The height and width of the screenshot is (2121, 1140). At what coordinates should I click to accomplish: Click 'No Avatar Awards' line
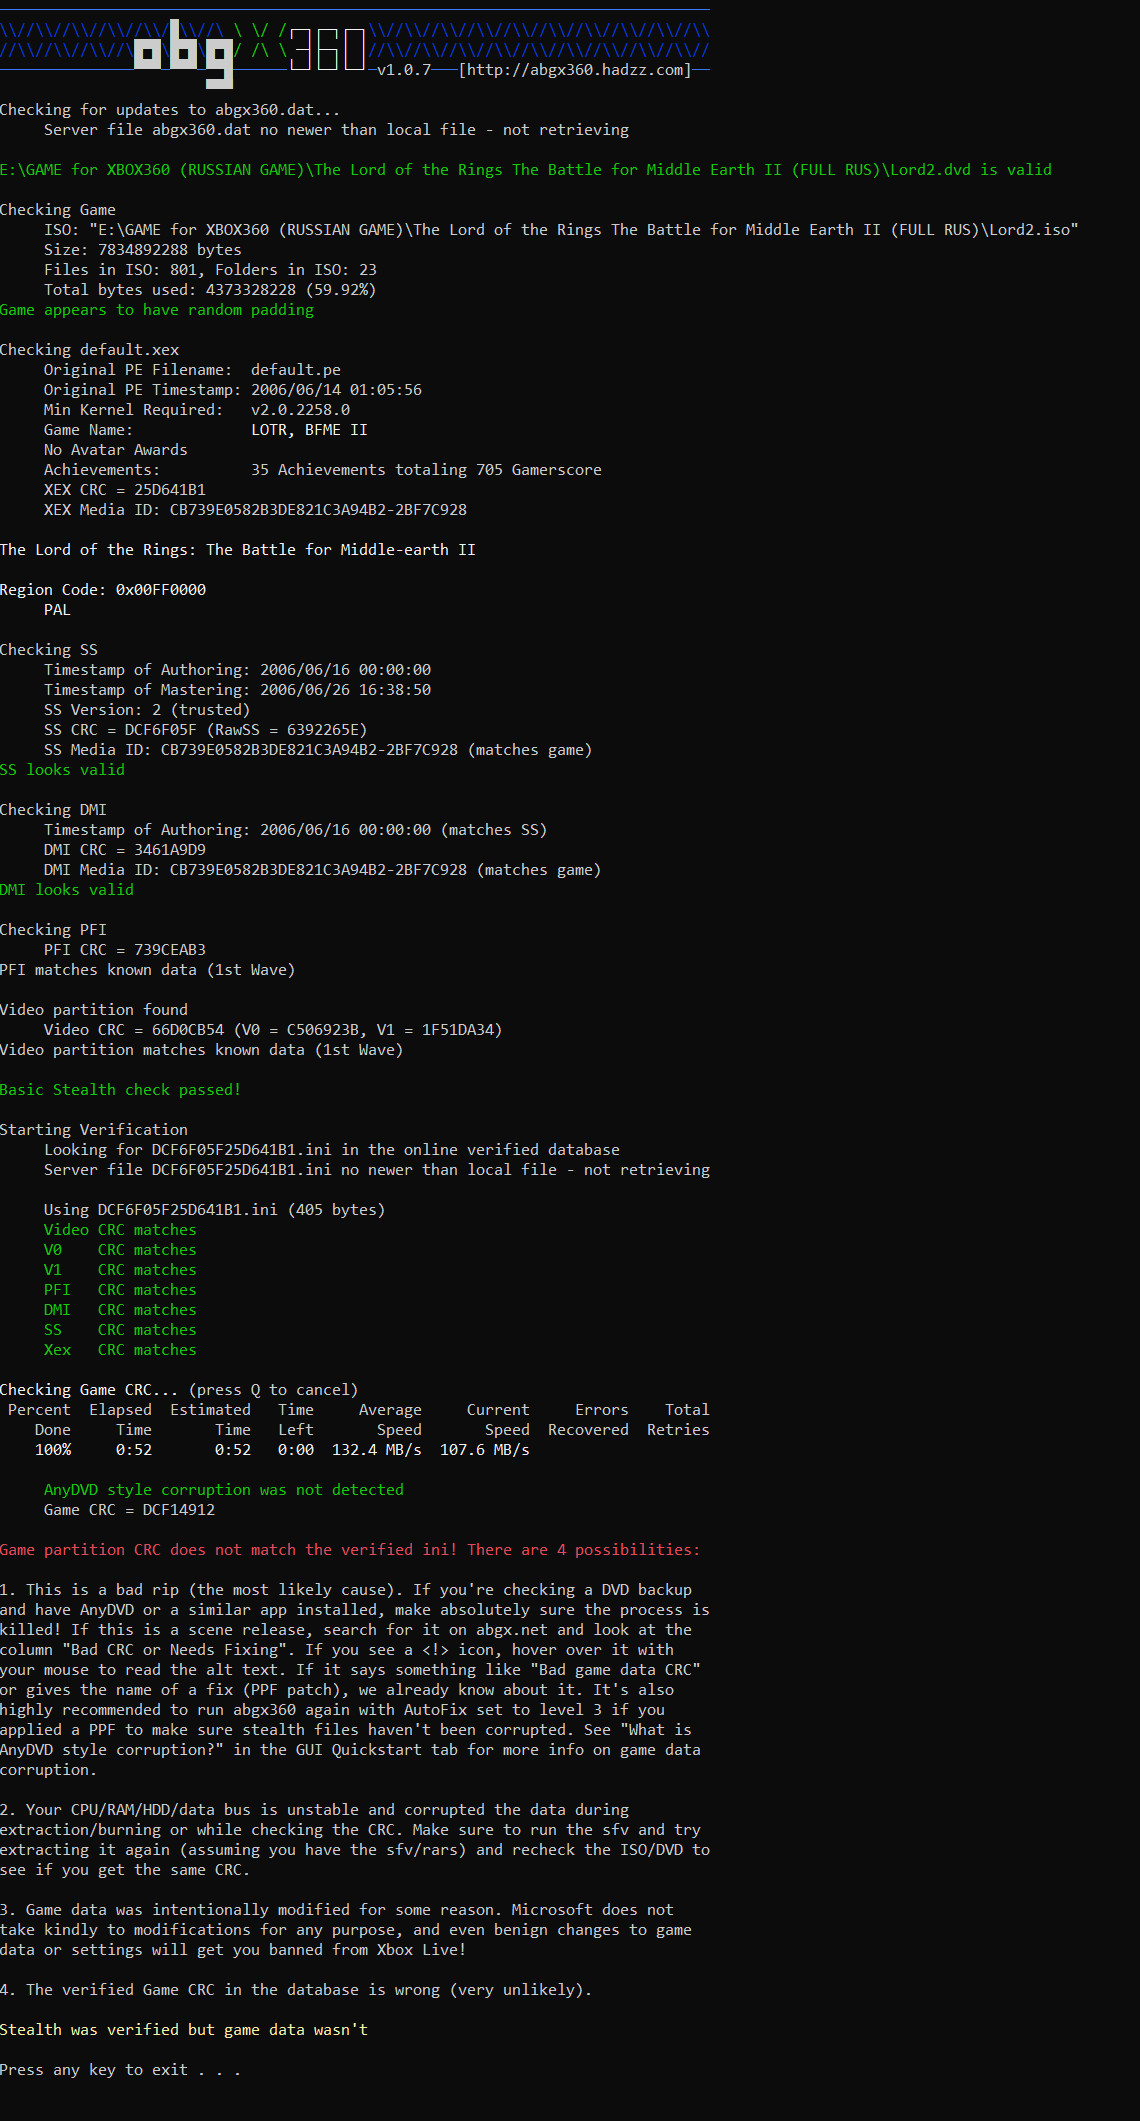click(x=116, y=450)
